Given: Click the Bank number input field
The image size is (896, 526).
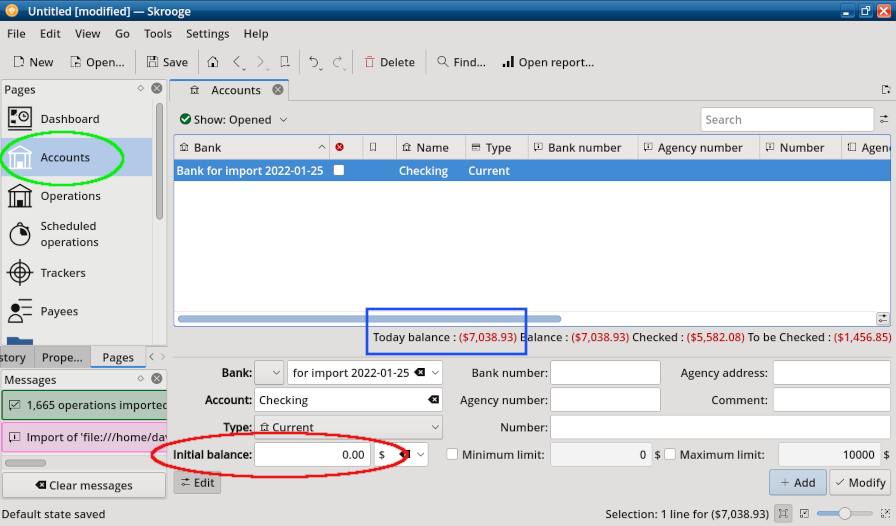Looking at the screenshot, I should (605, 373).
